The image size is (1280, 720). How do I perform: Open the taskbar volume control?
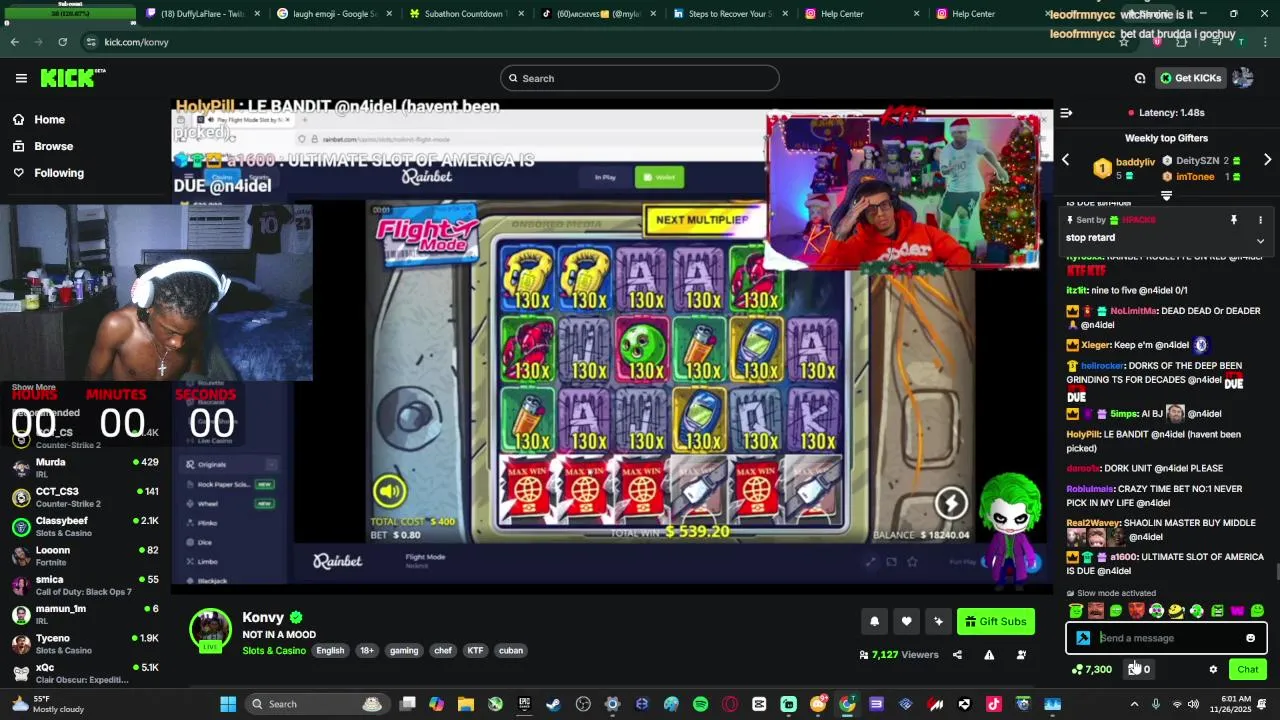coord(1195,704)
